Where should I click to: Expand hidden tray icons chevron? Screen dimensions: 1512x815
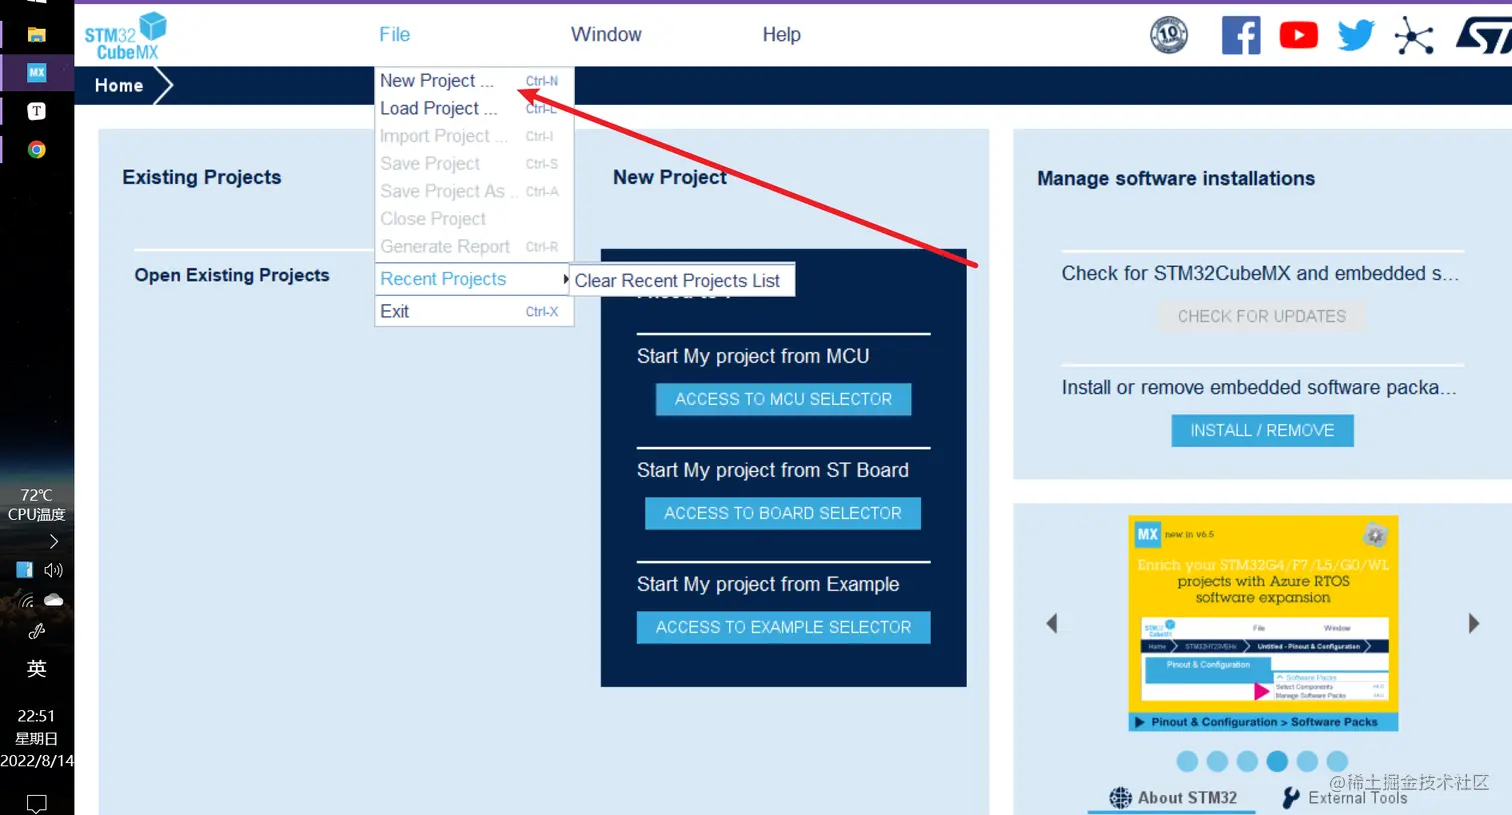(x=54, y=541)
